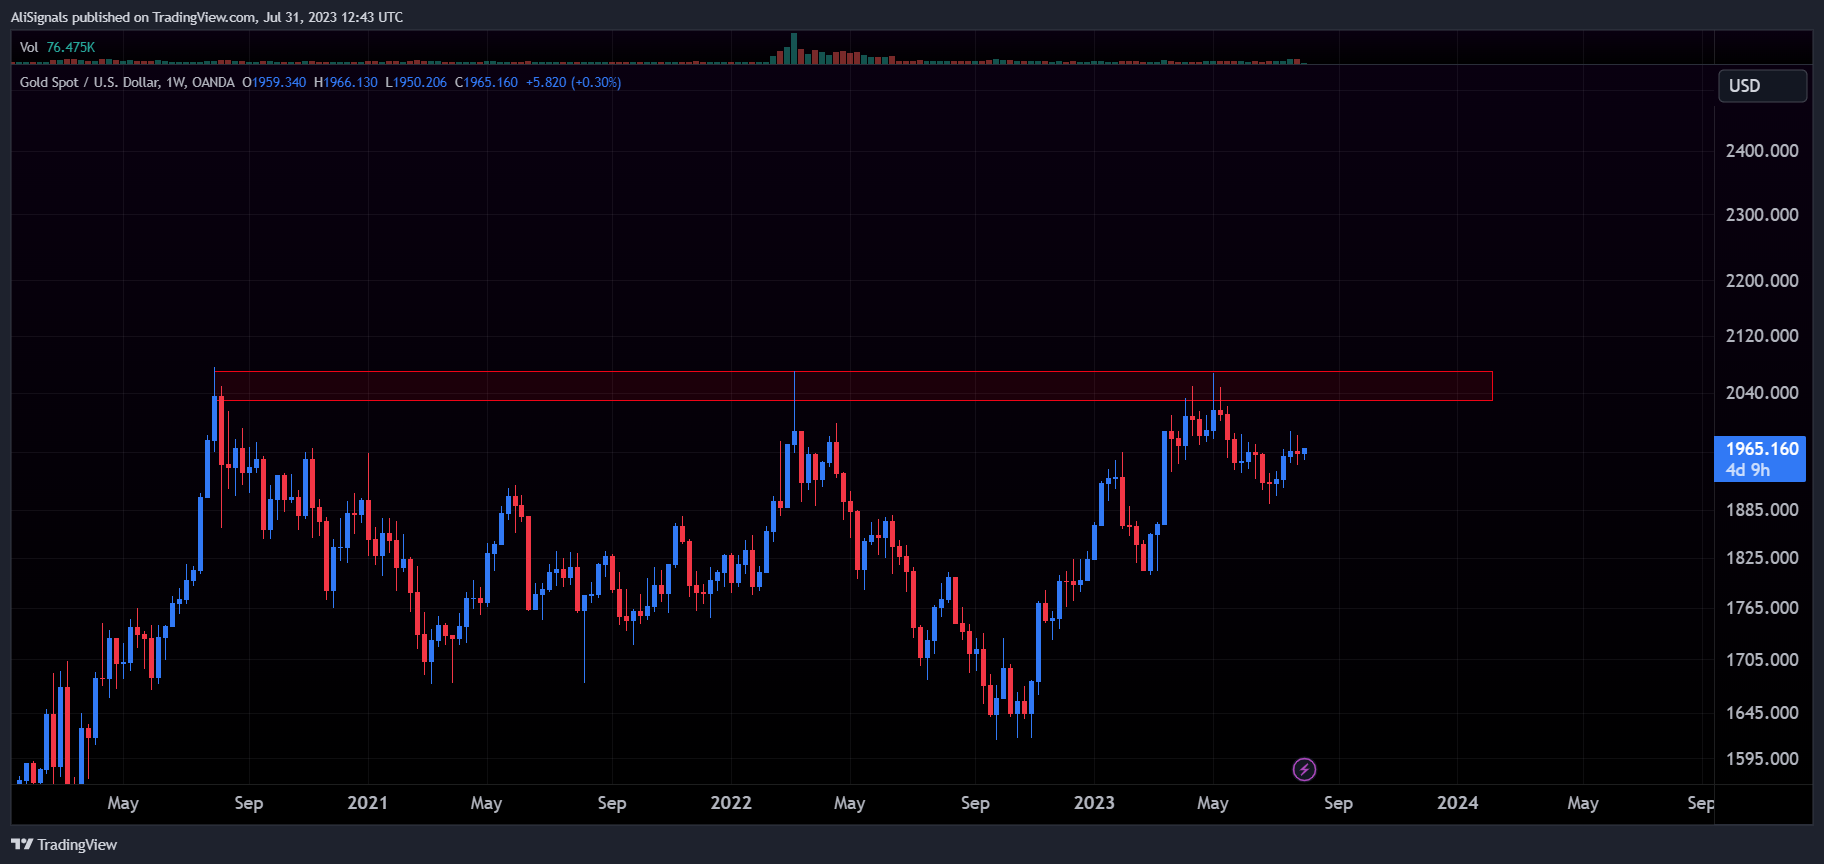Viewport: 1824px width, 864px height.
Task: Click the tallest volume bar in volume pane
Action: coord(794,48)
